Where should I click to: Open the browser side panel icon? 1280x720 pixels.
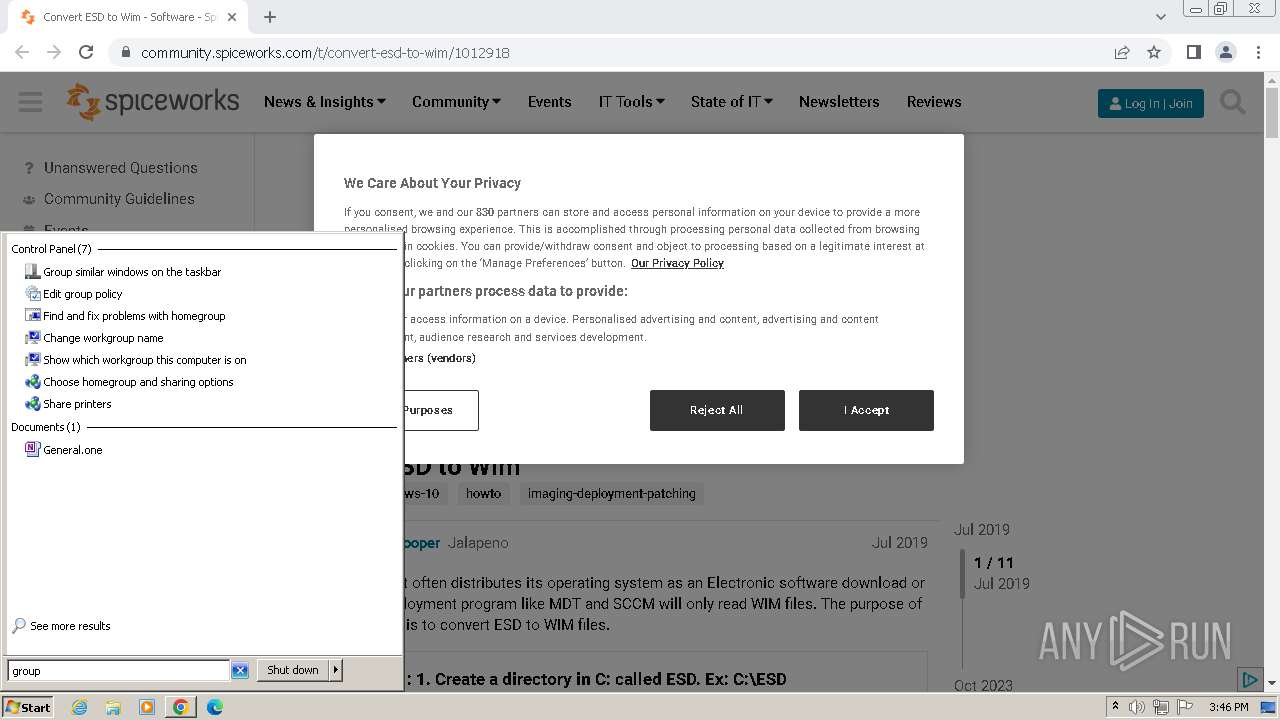tap(1193, 52)
